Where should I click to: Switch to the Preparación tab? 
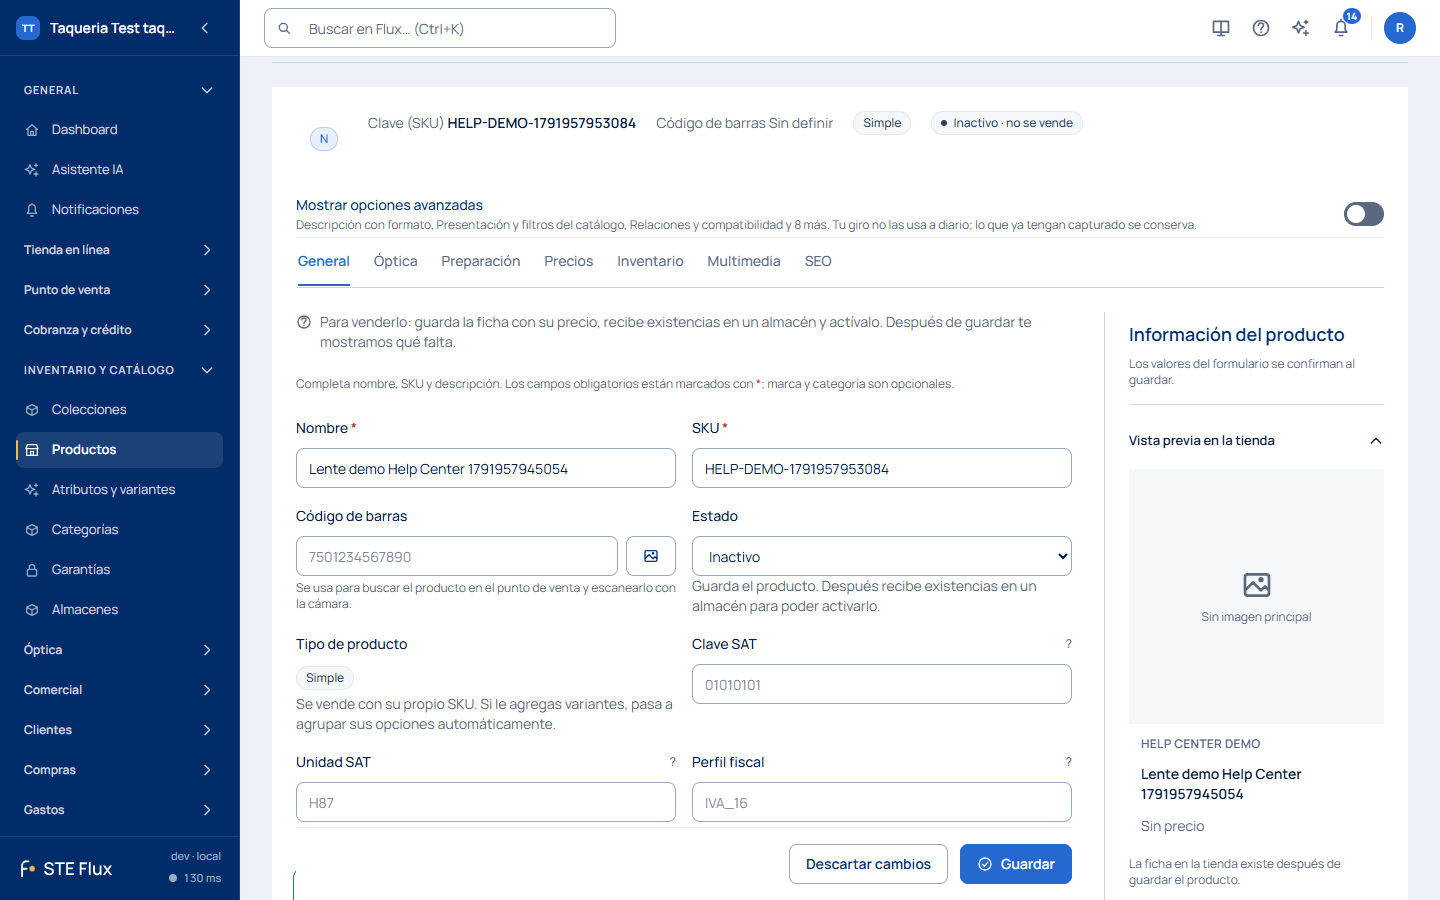pyautogui.click(x=481, y=261)
